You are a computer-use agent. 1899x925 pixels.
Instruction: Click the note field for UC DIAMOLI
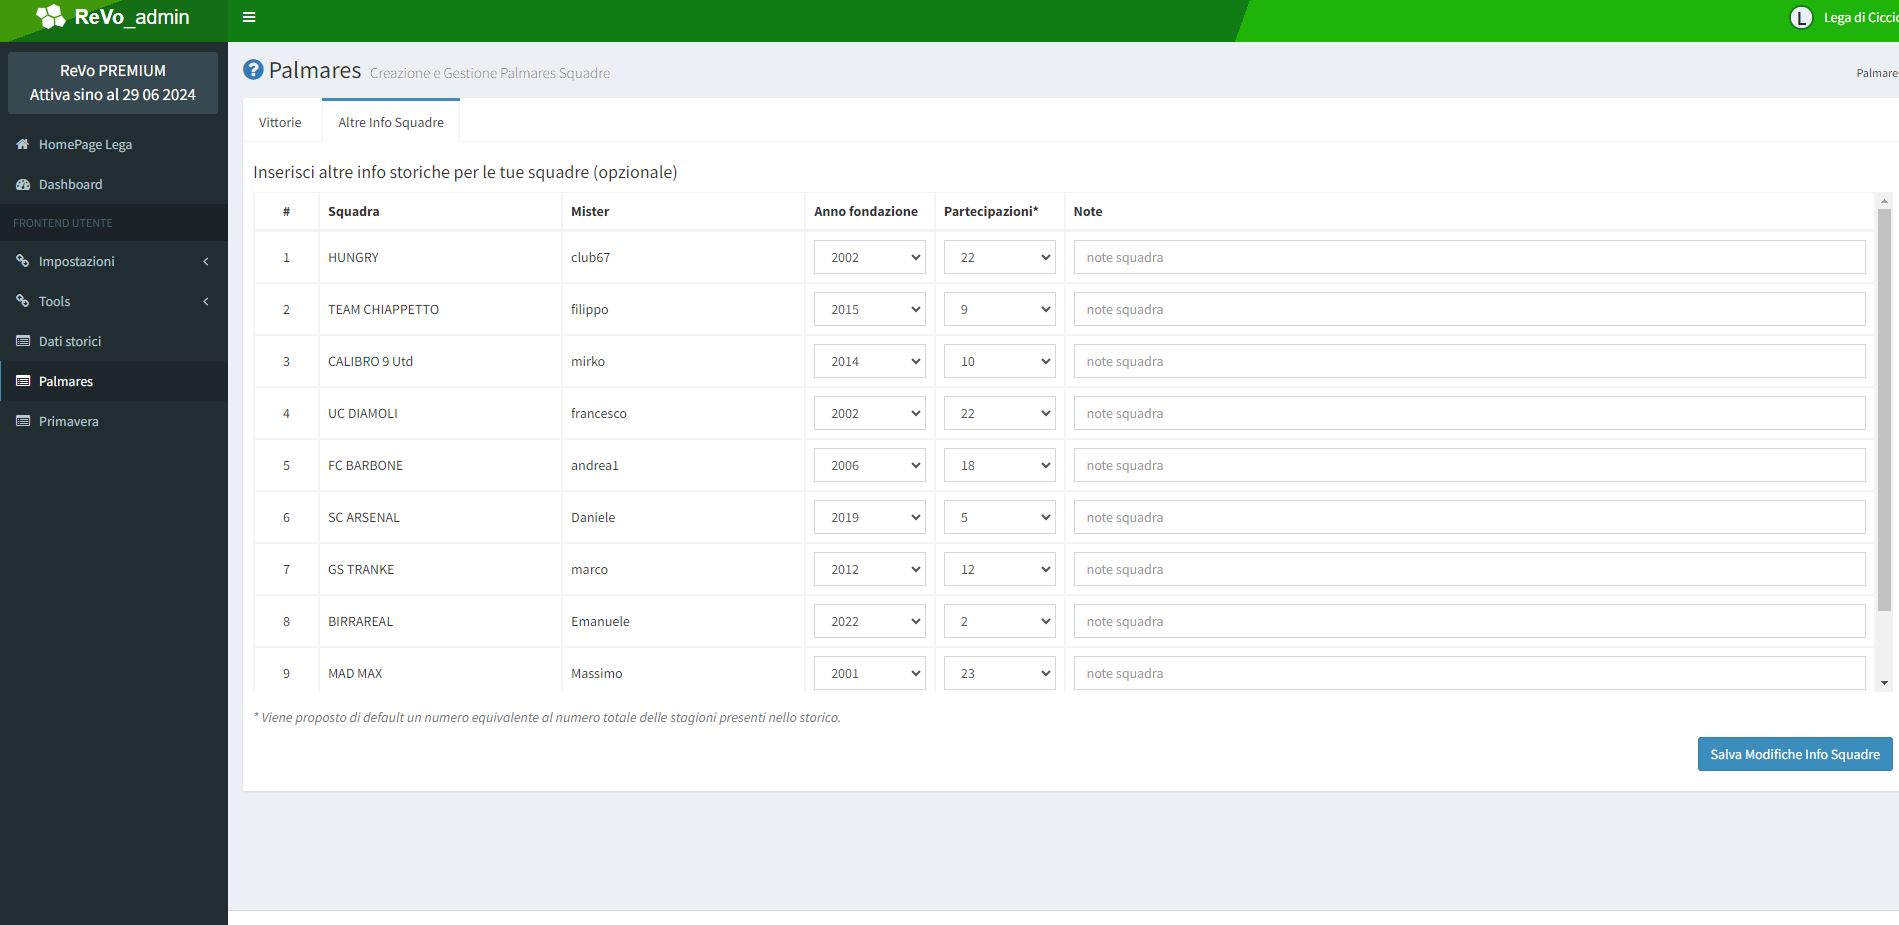pyautogui.click(x=1468, y=413)
